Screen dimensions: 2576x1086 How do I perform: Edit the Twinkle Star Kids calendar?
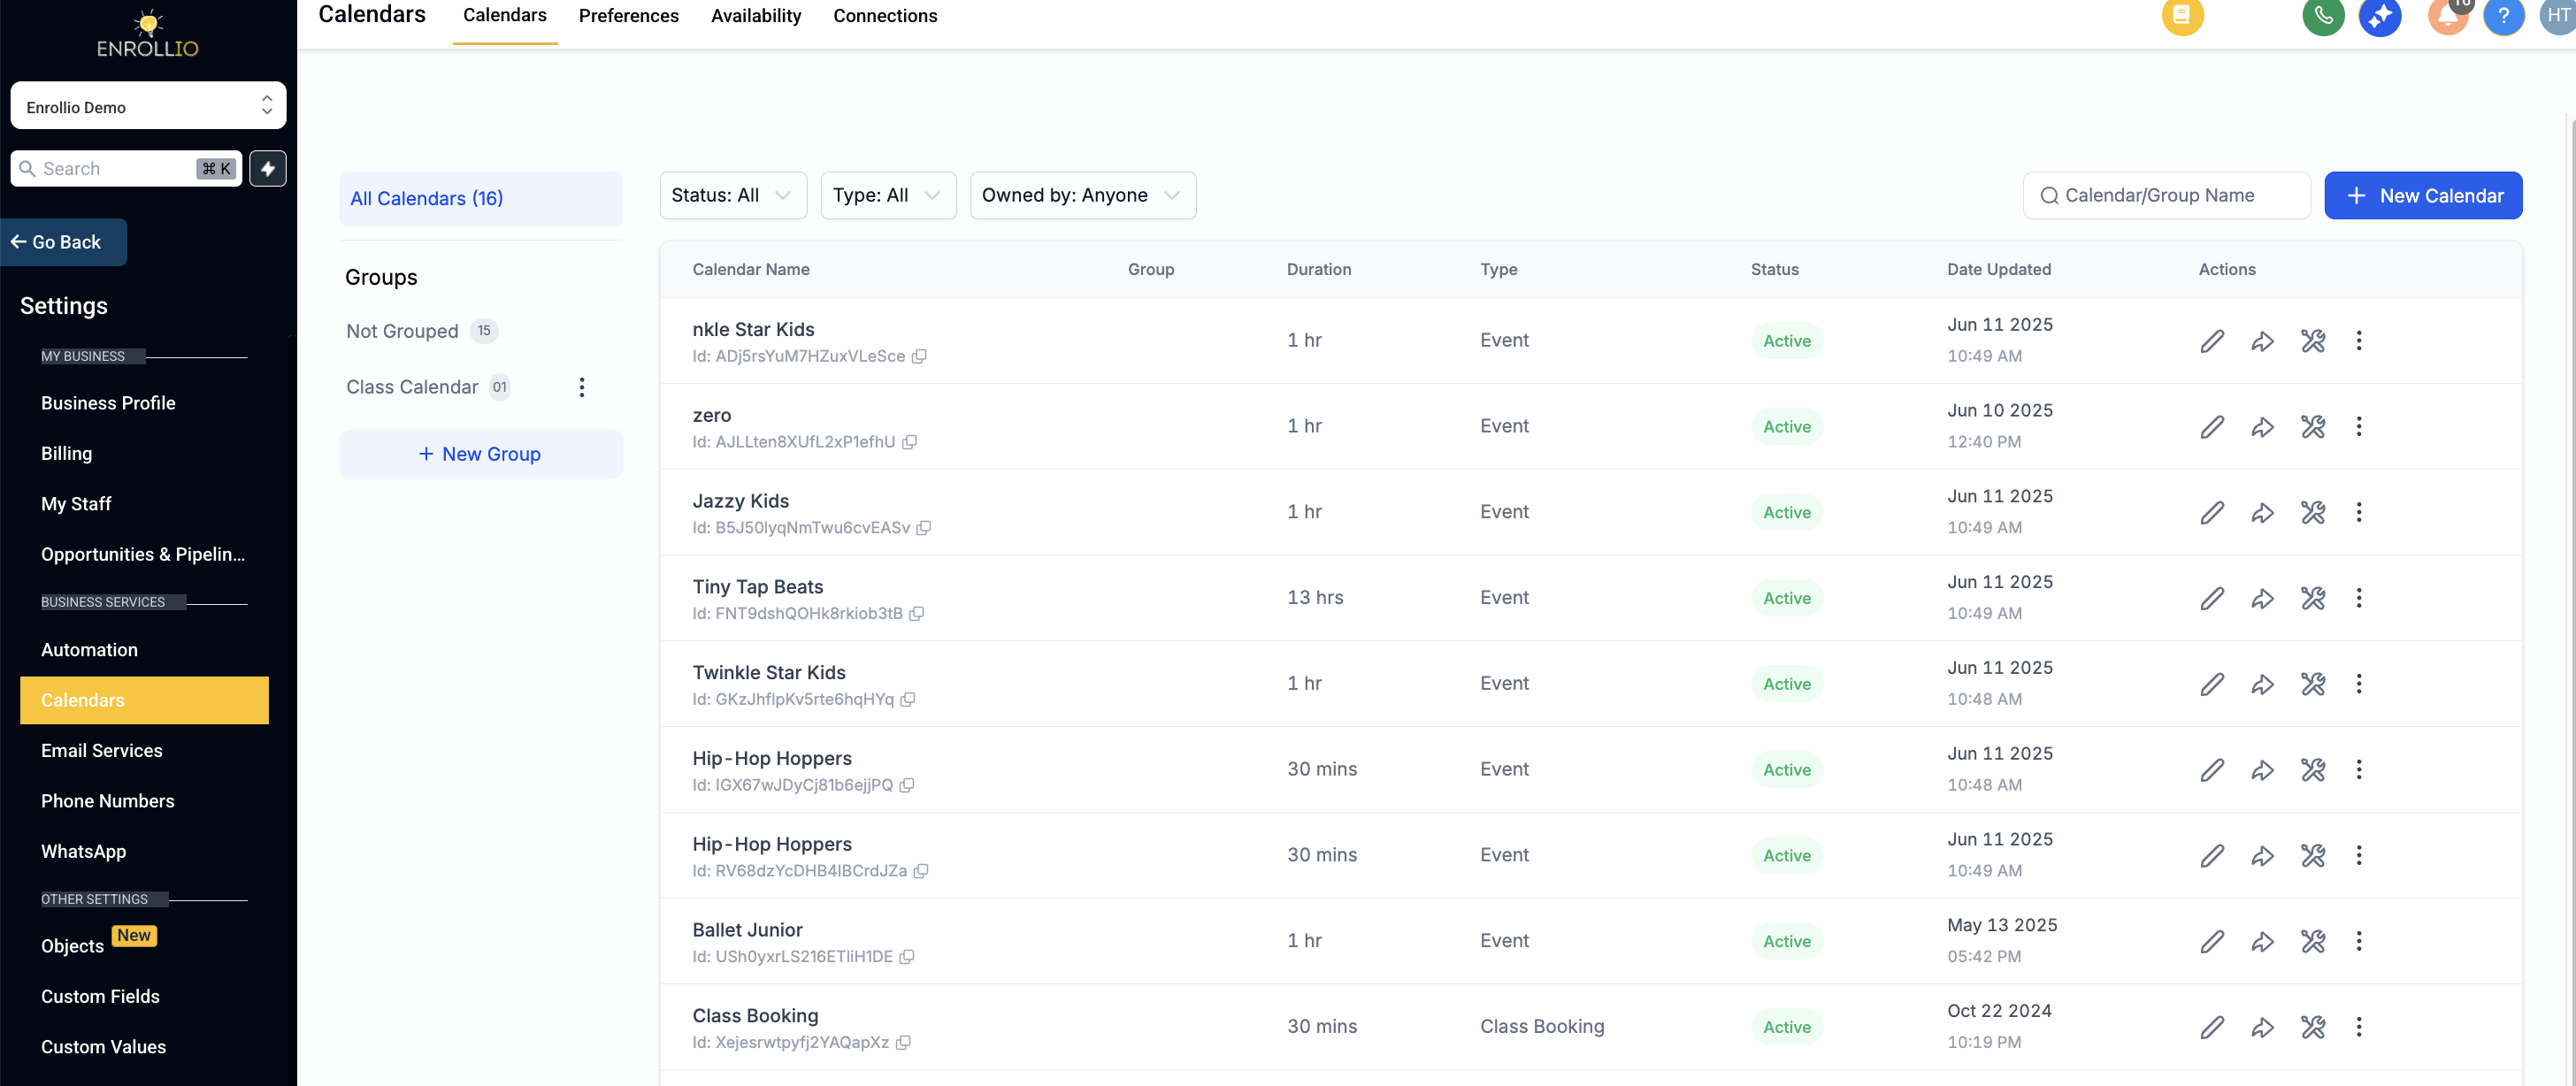pos(2212,684)
